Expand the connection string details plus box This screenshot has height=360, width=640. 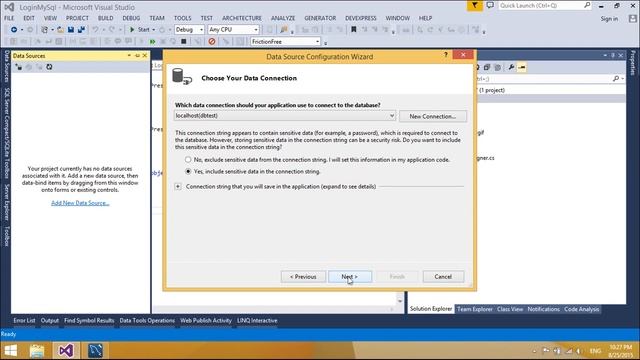(178, 187)
